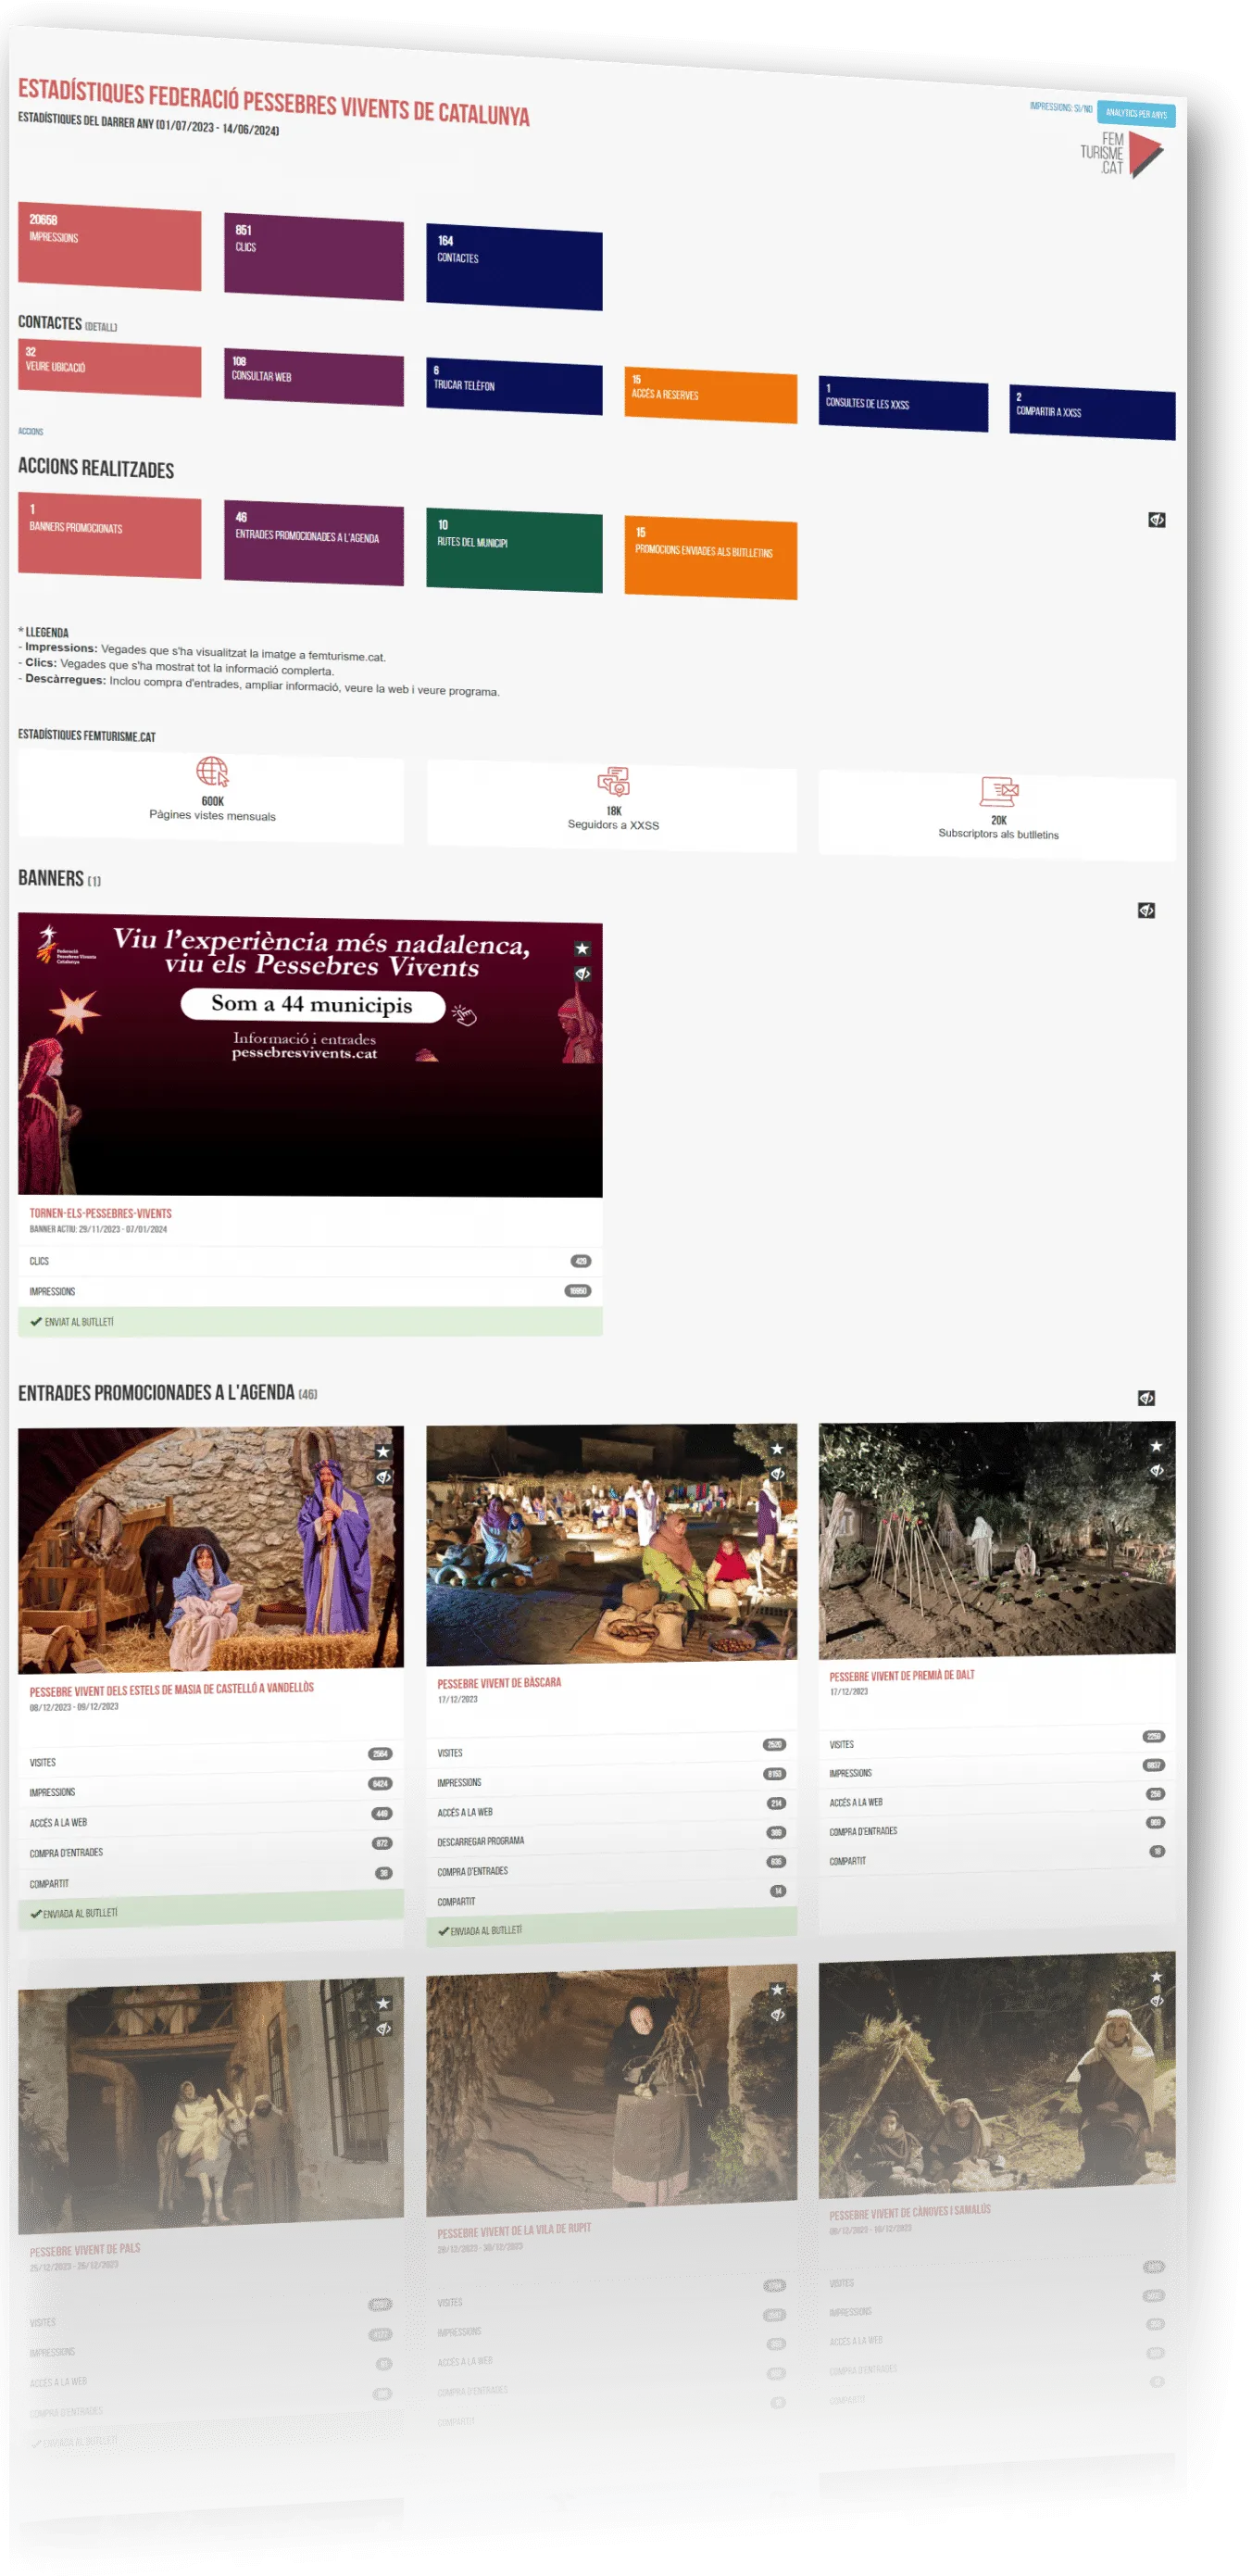The image size is (1252, 2576).
Task: Toggle the Impressions SI/NO link
Action: click(1060, 107)
